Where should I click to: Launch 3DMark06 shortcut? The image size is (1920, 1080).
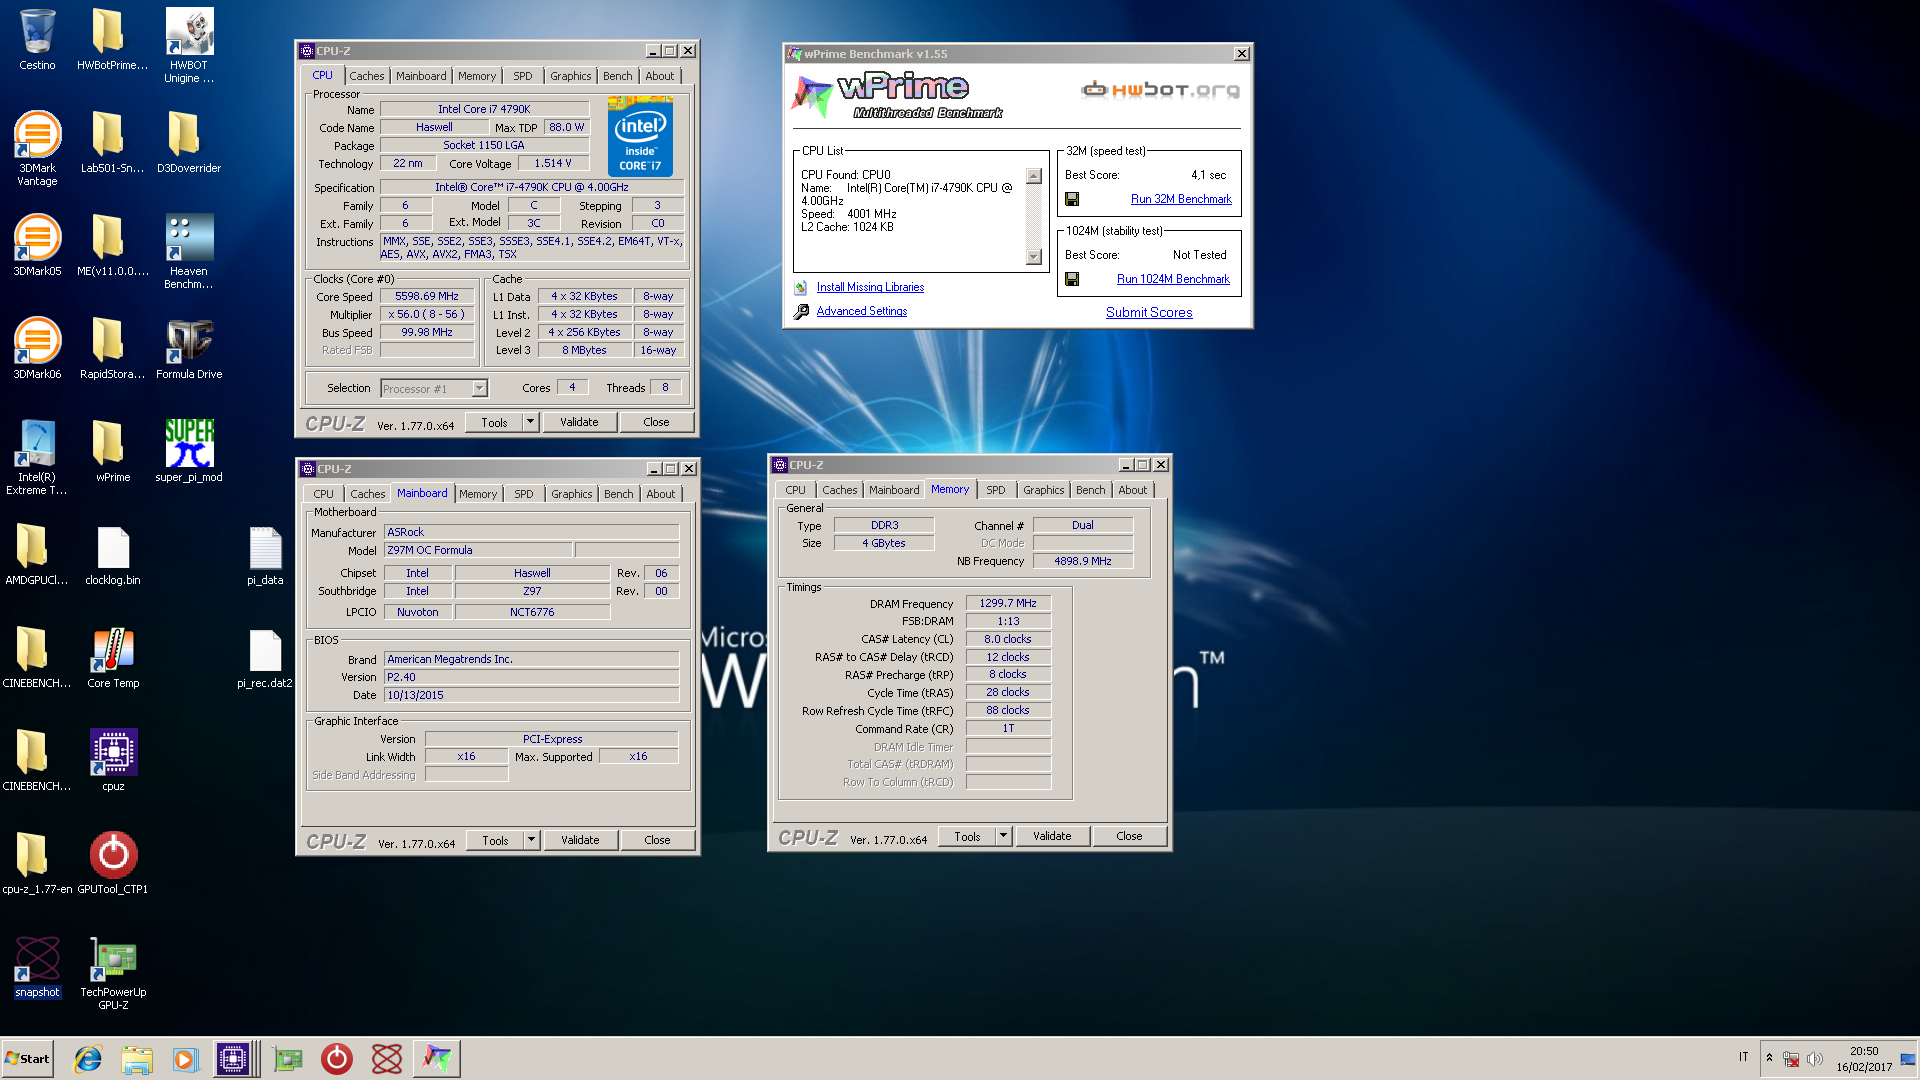tap(37, 348)
